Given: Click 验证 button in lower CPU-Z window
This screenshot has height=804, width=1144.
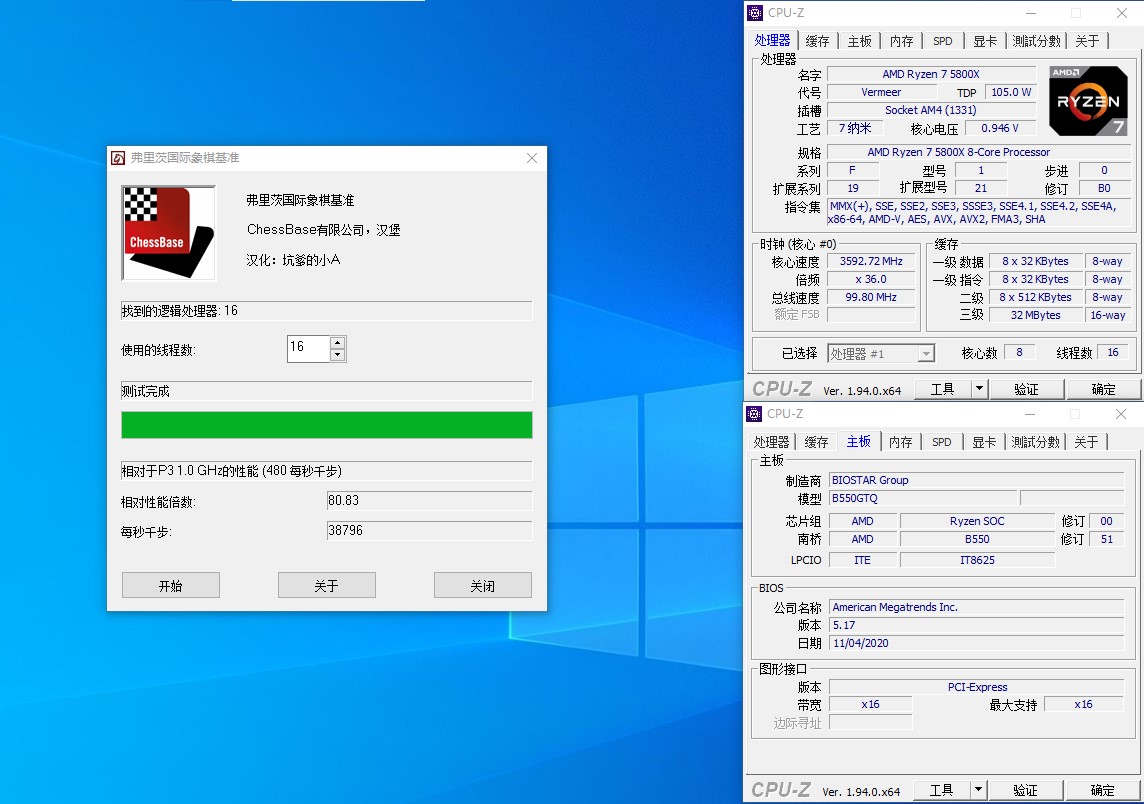Looking at the screenshot, I should pyautogui.click(x=1025, y=790).
